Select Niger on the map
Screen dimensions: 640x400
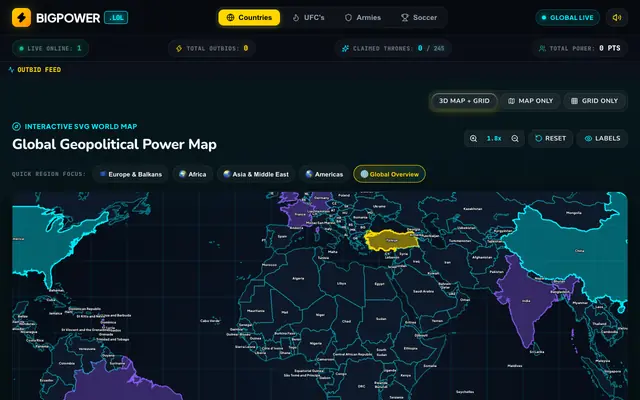click(321, 315)
